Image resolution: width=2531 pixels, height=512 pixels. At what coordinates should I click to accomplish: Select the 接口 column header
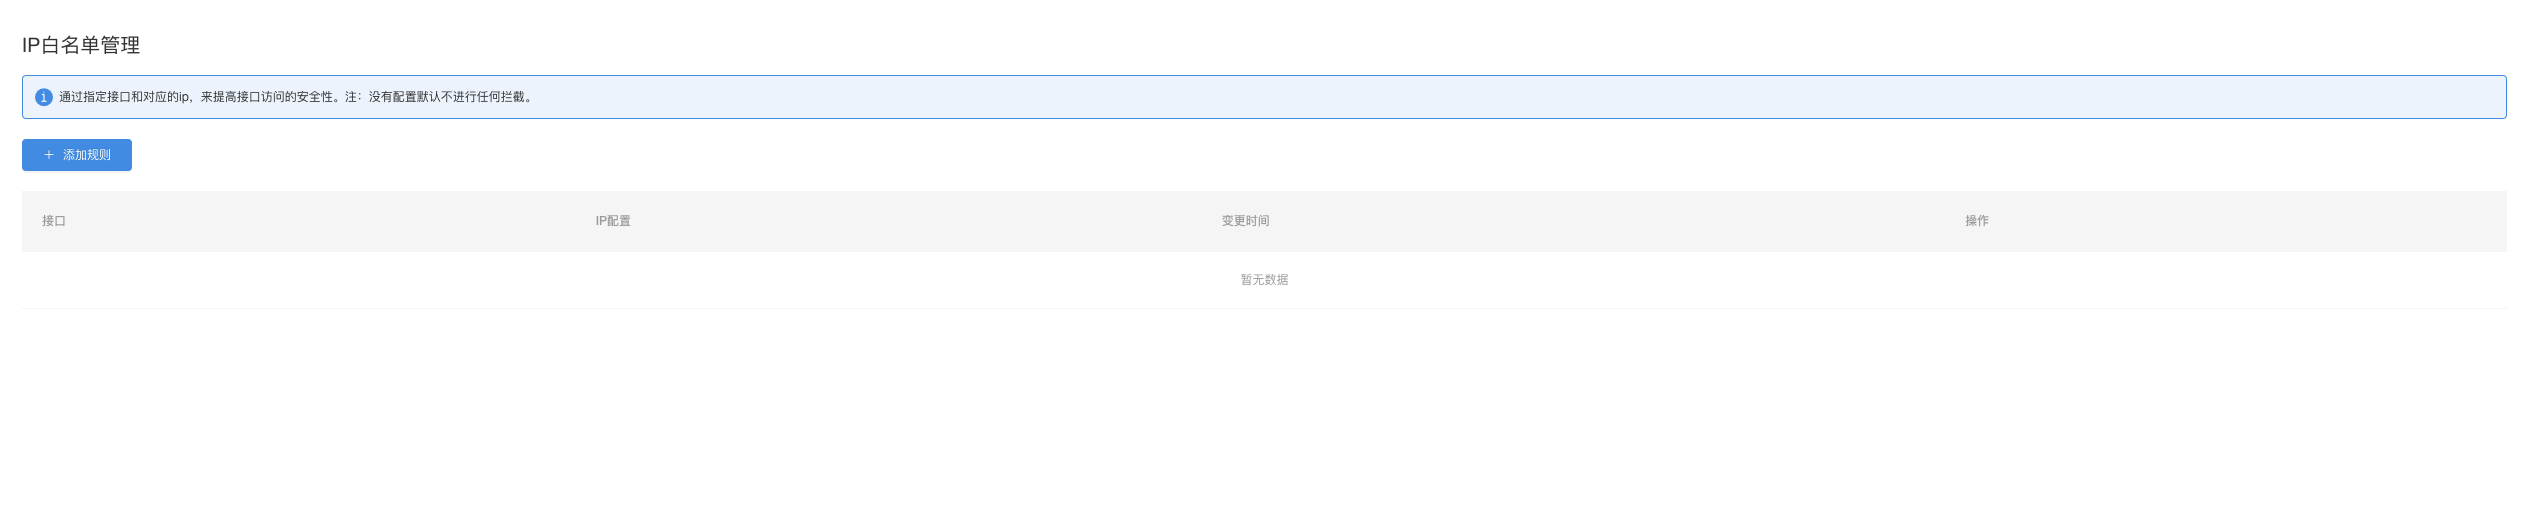tap(54, 221)
